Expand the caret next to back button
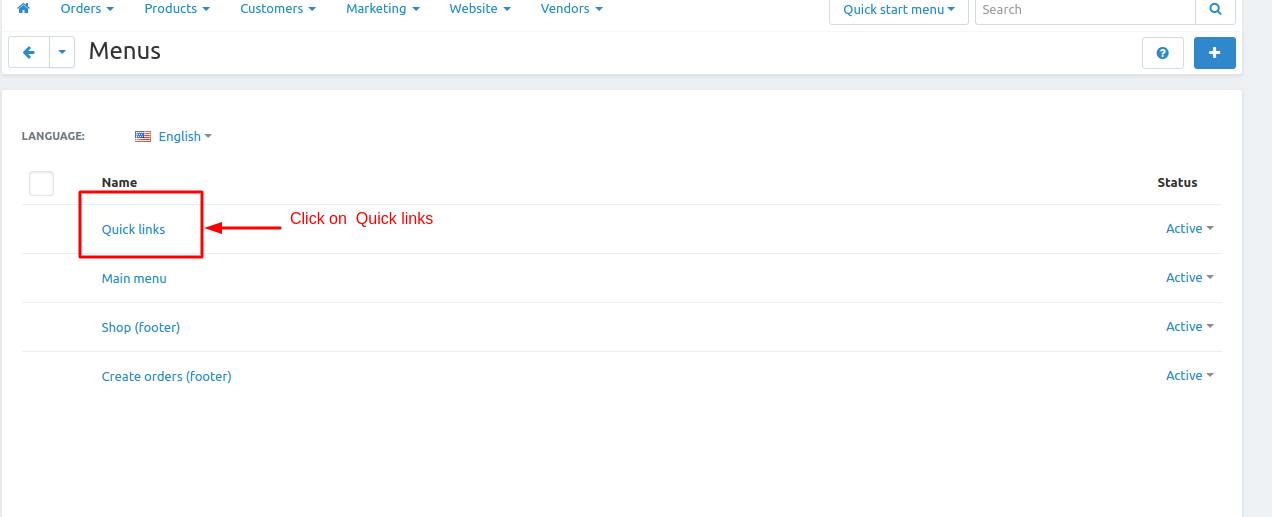1272x517 pixels. 62,53
